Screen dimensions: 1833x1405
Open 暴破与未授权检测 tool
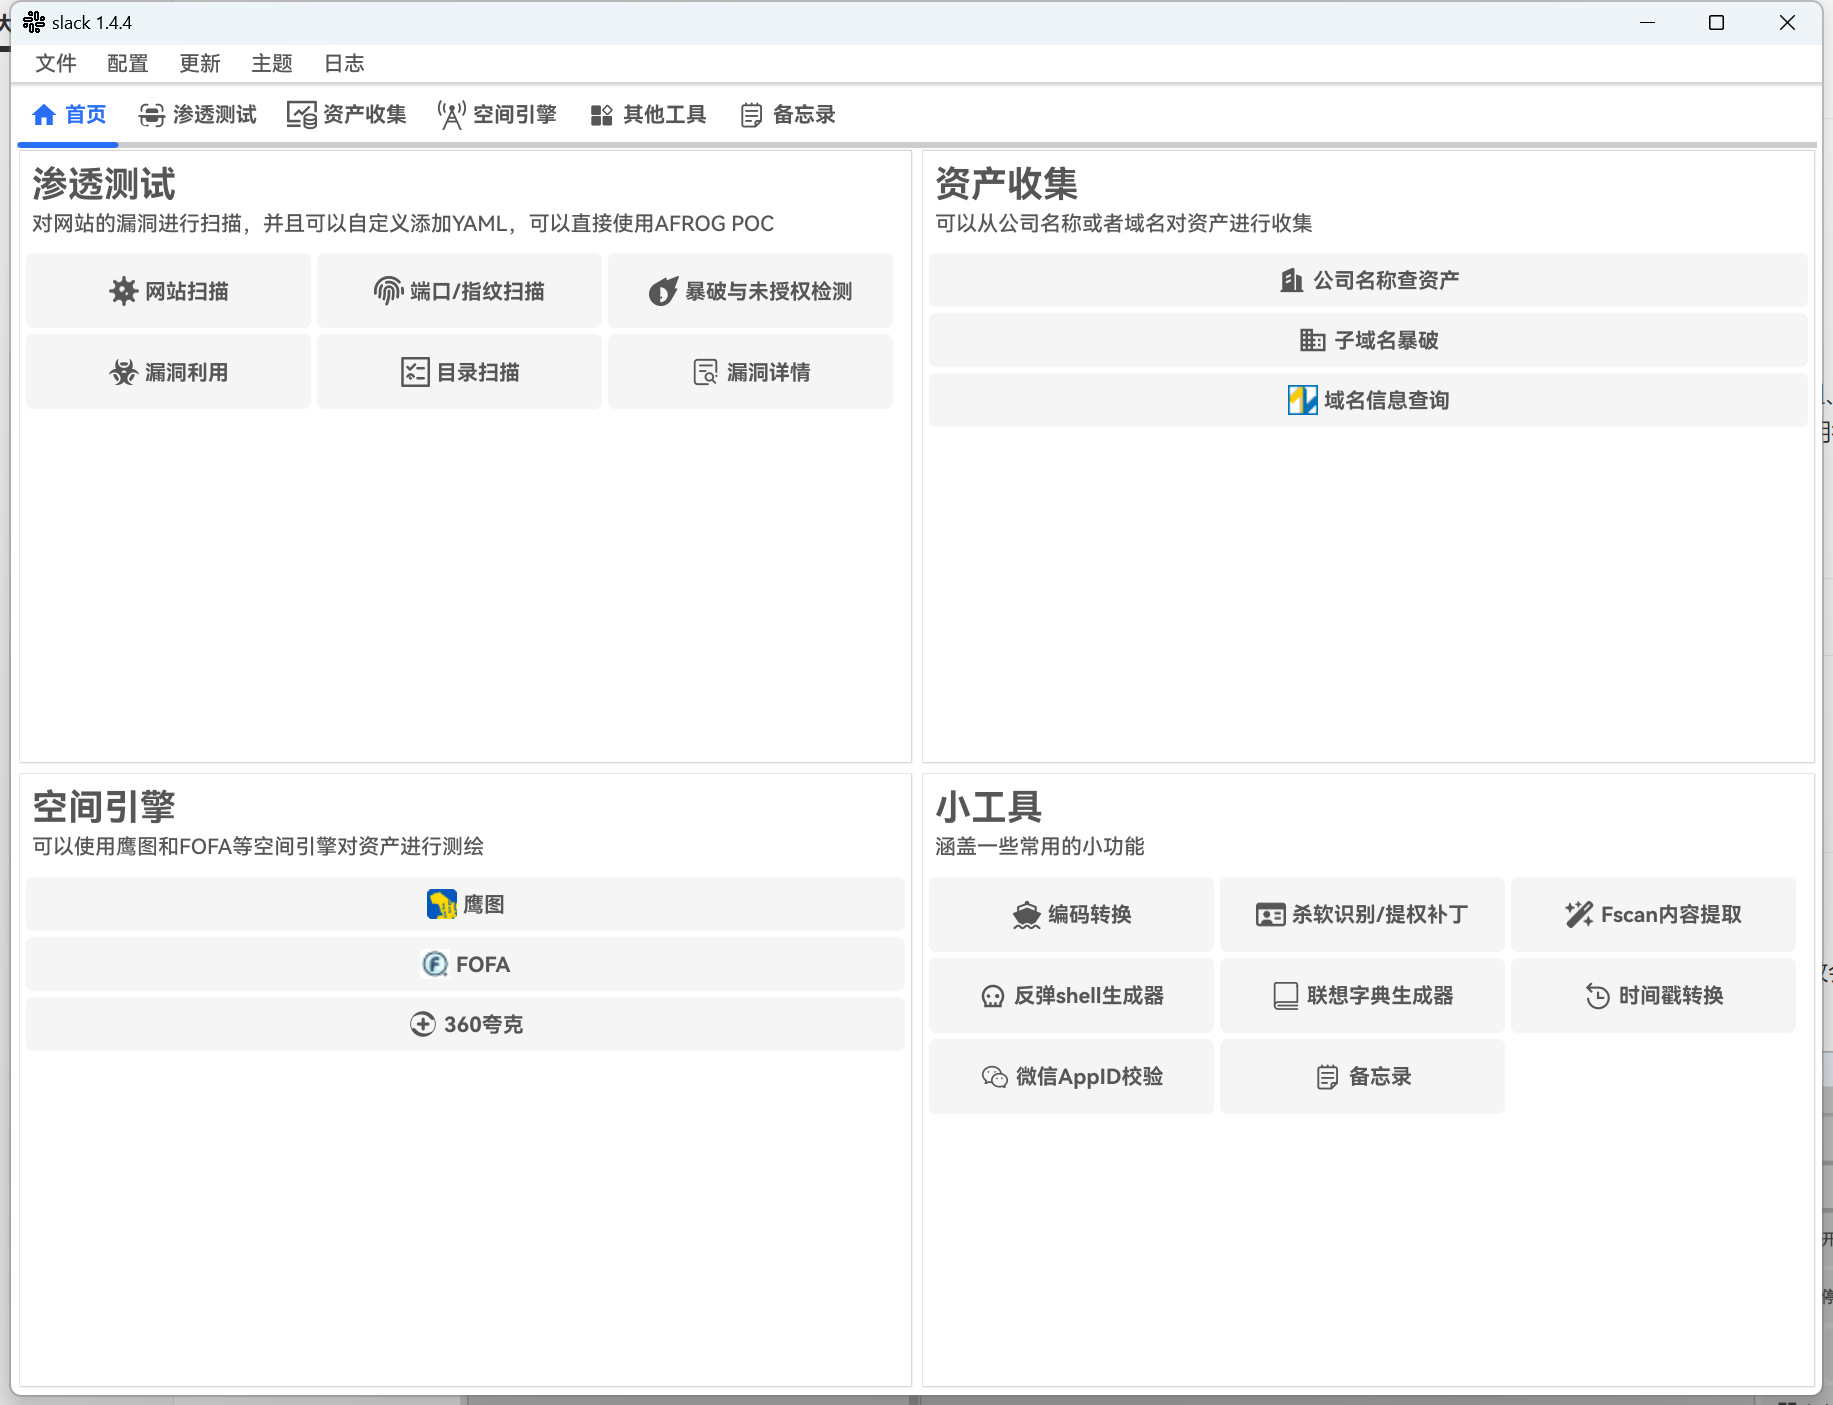(x=751, y=291)
